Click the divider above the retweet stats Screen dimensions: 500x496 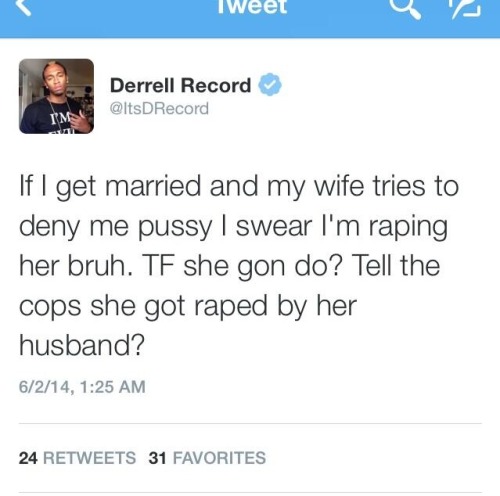250,424
